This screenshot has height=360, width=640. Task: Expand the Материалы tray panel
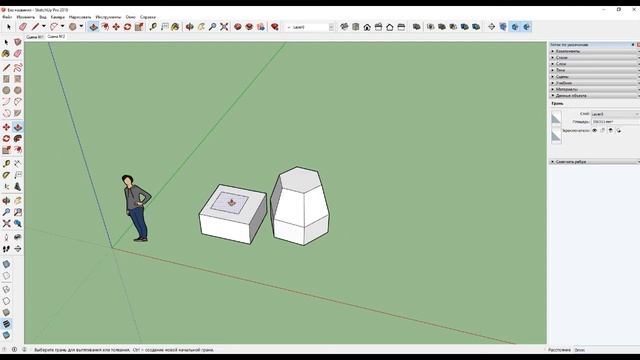[x=594, y=89]
